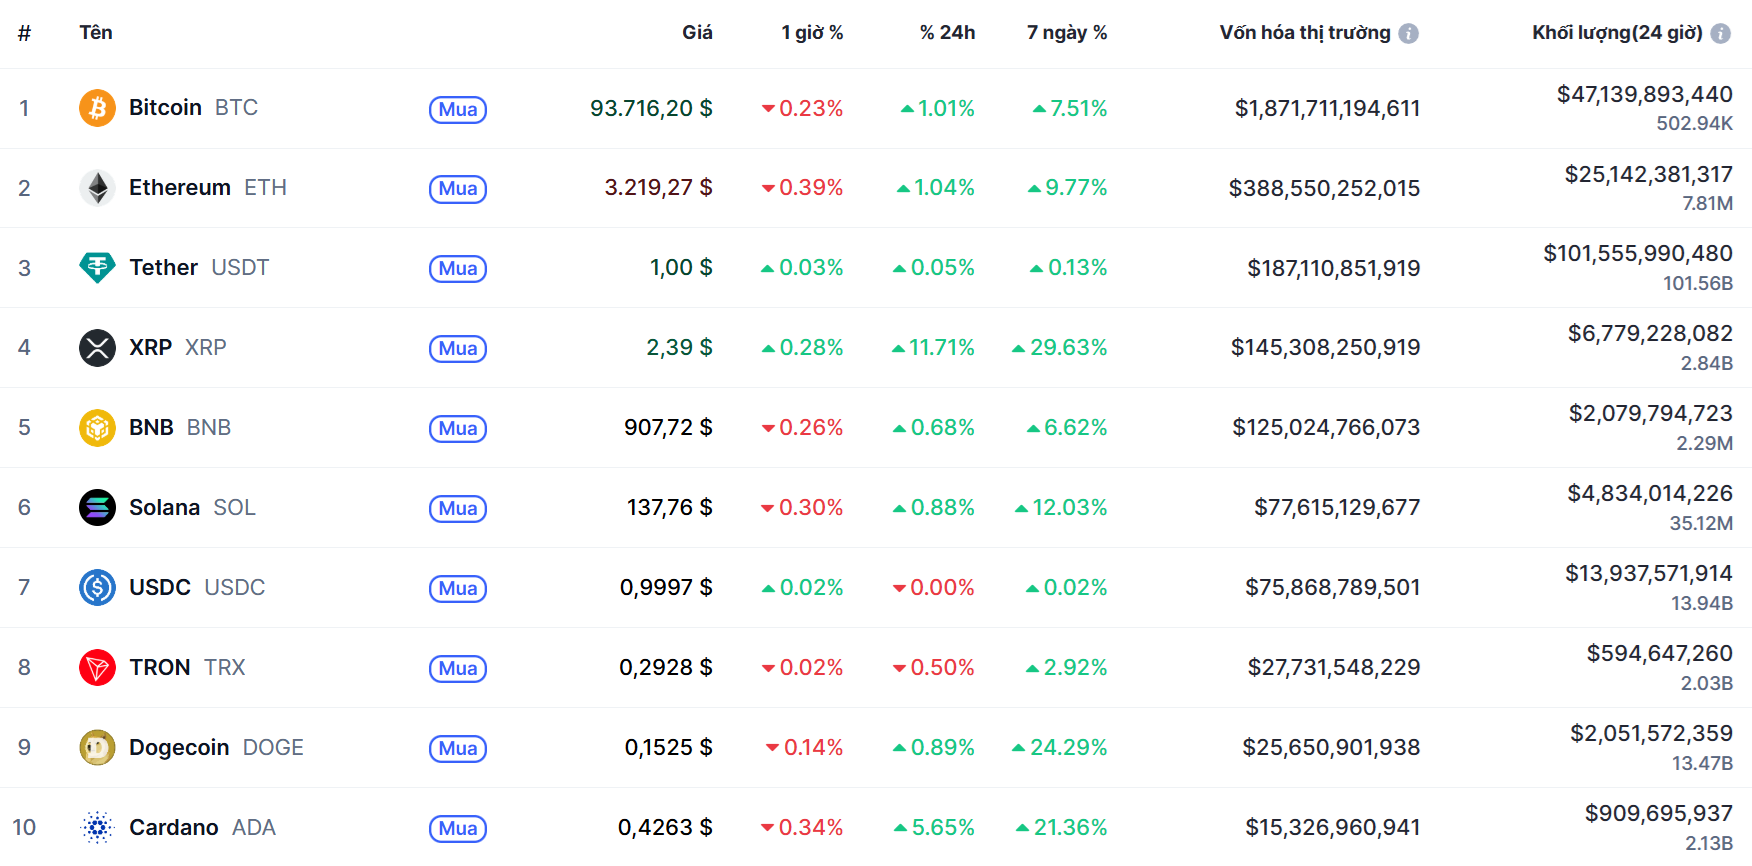1752x866 pixels.
Task: Open the USDC name link
Action: 197,588
